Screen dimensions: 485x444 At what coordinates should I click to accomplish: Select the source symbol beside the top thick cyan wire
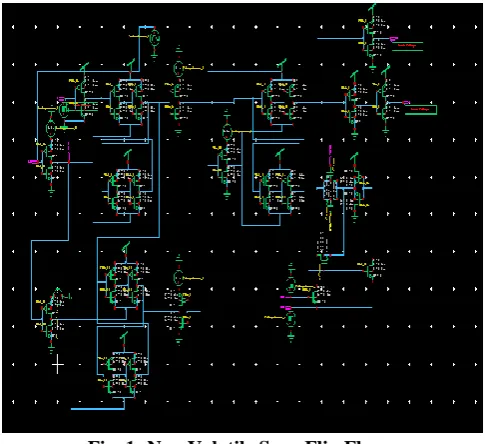coord(155,38)
